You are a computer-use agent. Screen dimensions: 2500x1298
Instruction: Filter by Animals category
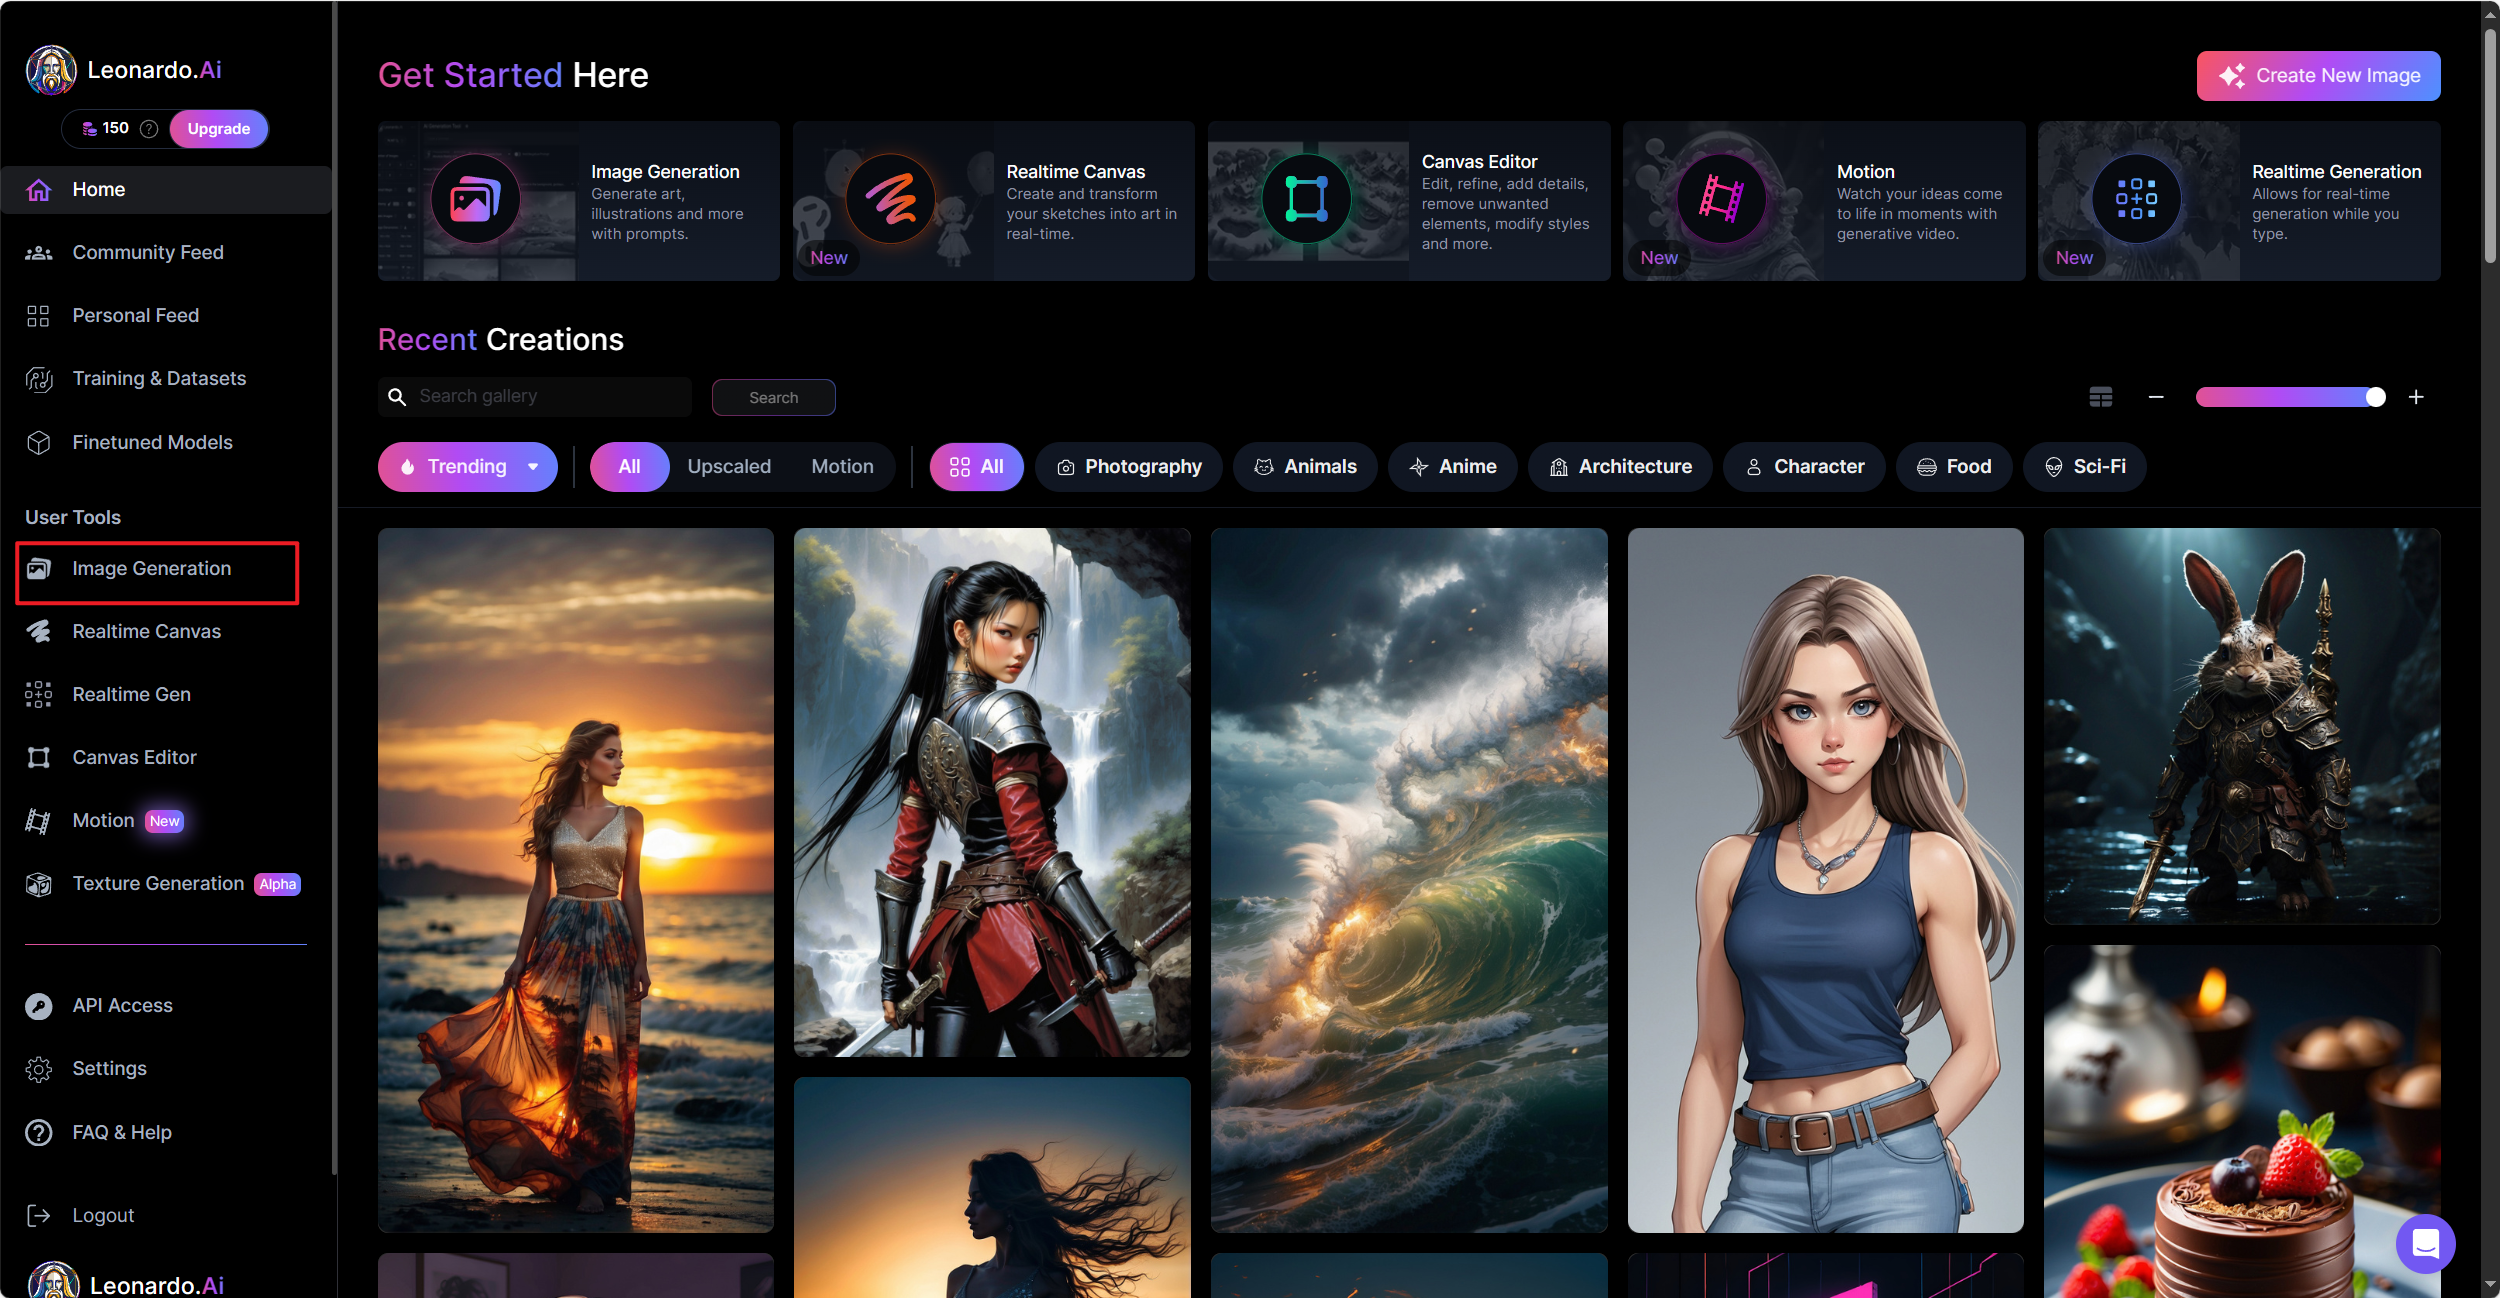1305,467
